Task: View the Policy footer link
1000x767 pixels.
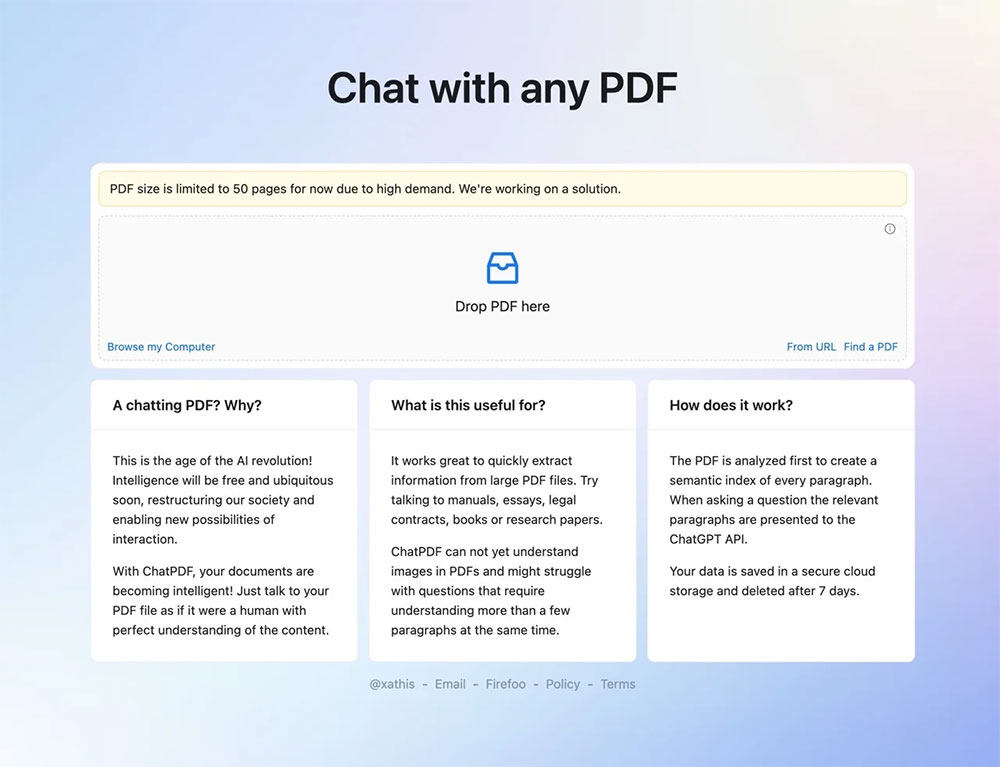Action: coord(562,684)
